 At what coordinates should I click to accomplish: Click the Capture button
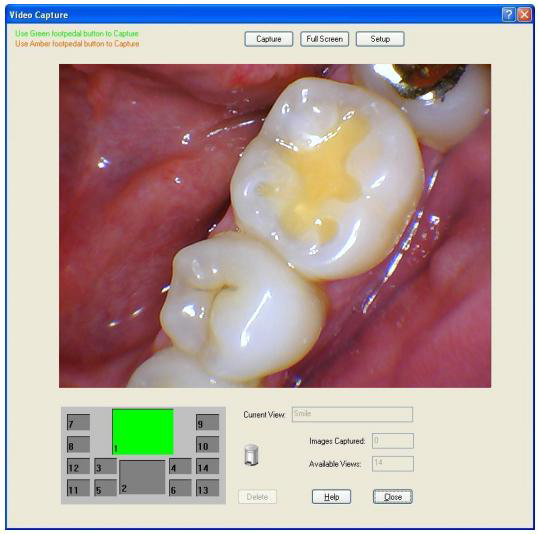(269, 39)
